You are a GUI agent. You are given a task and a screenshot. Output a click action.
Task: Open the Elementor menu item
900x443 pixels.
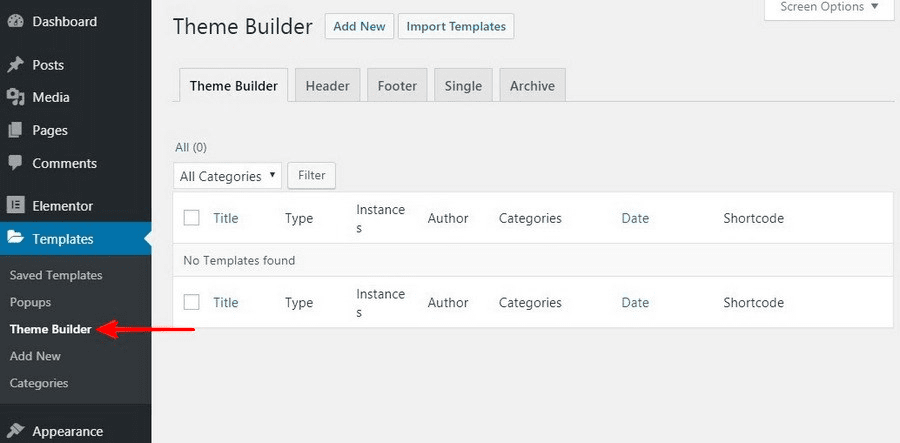(x=75, y=206)
